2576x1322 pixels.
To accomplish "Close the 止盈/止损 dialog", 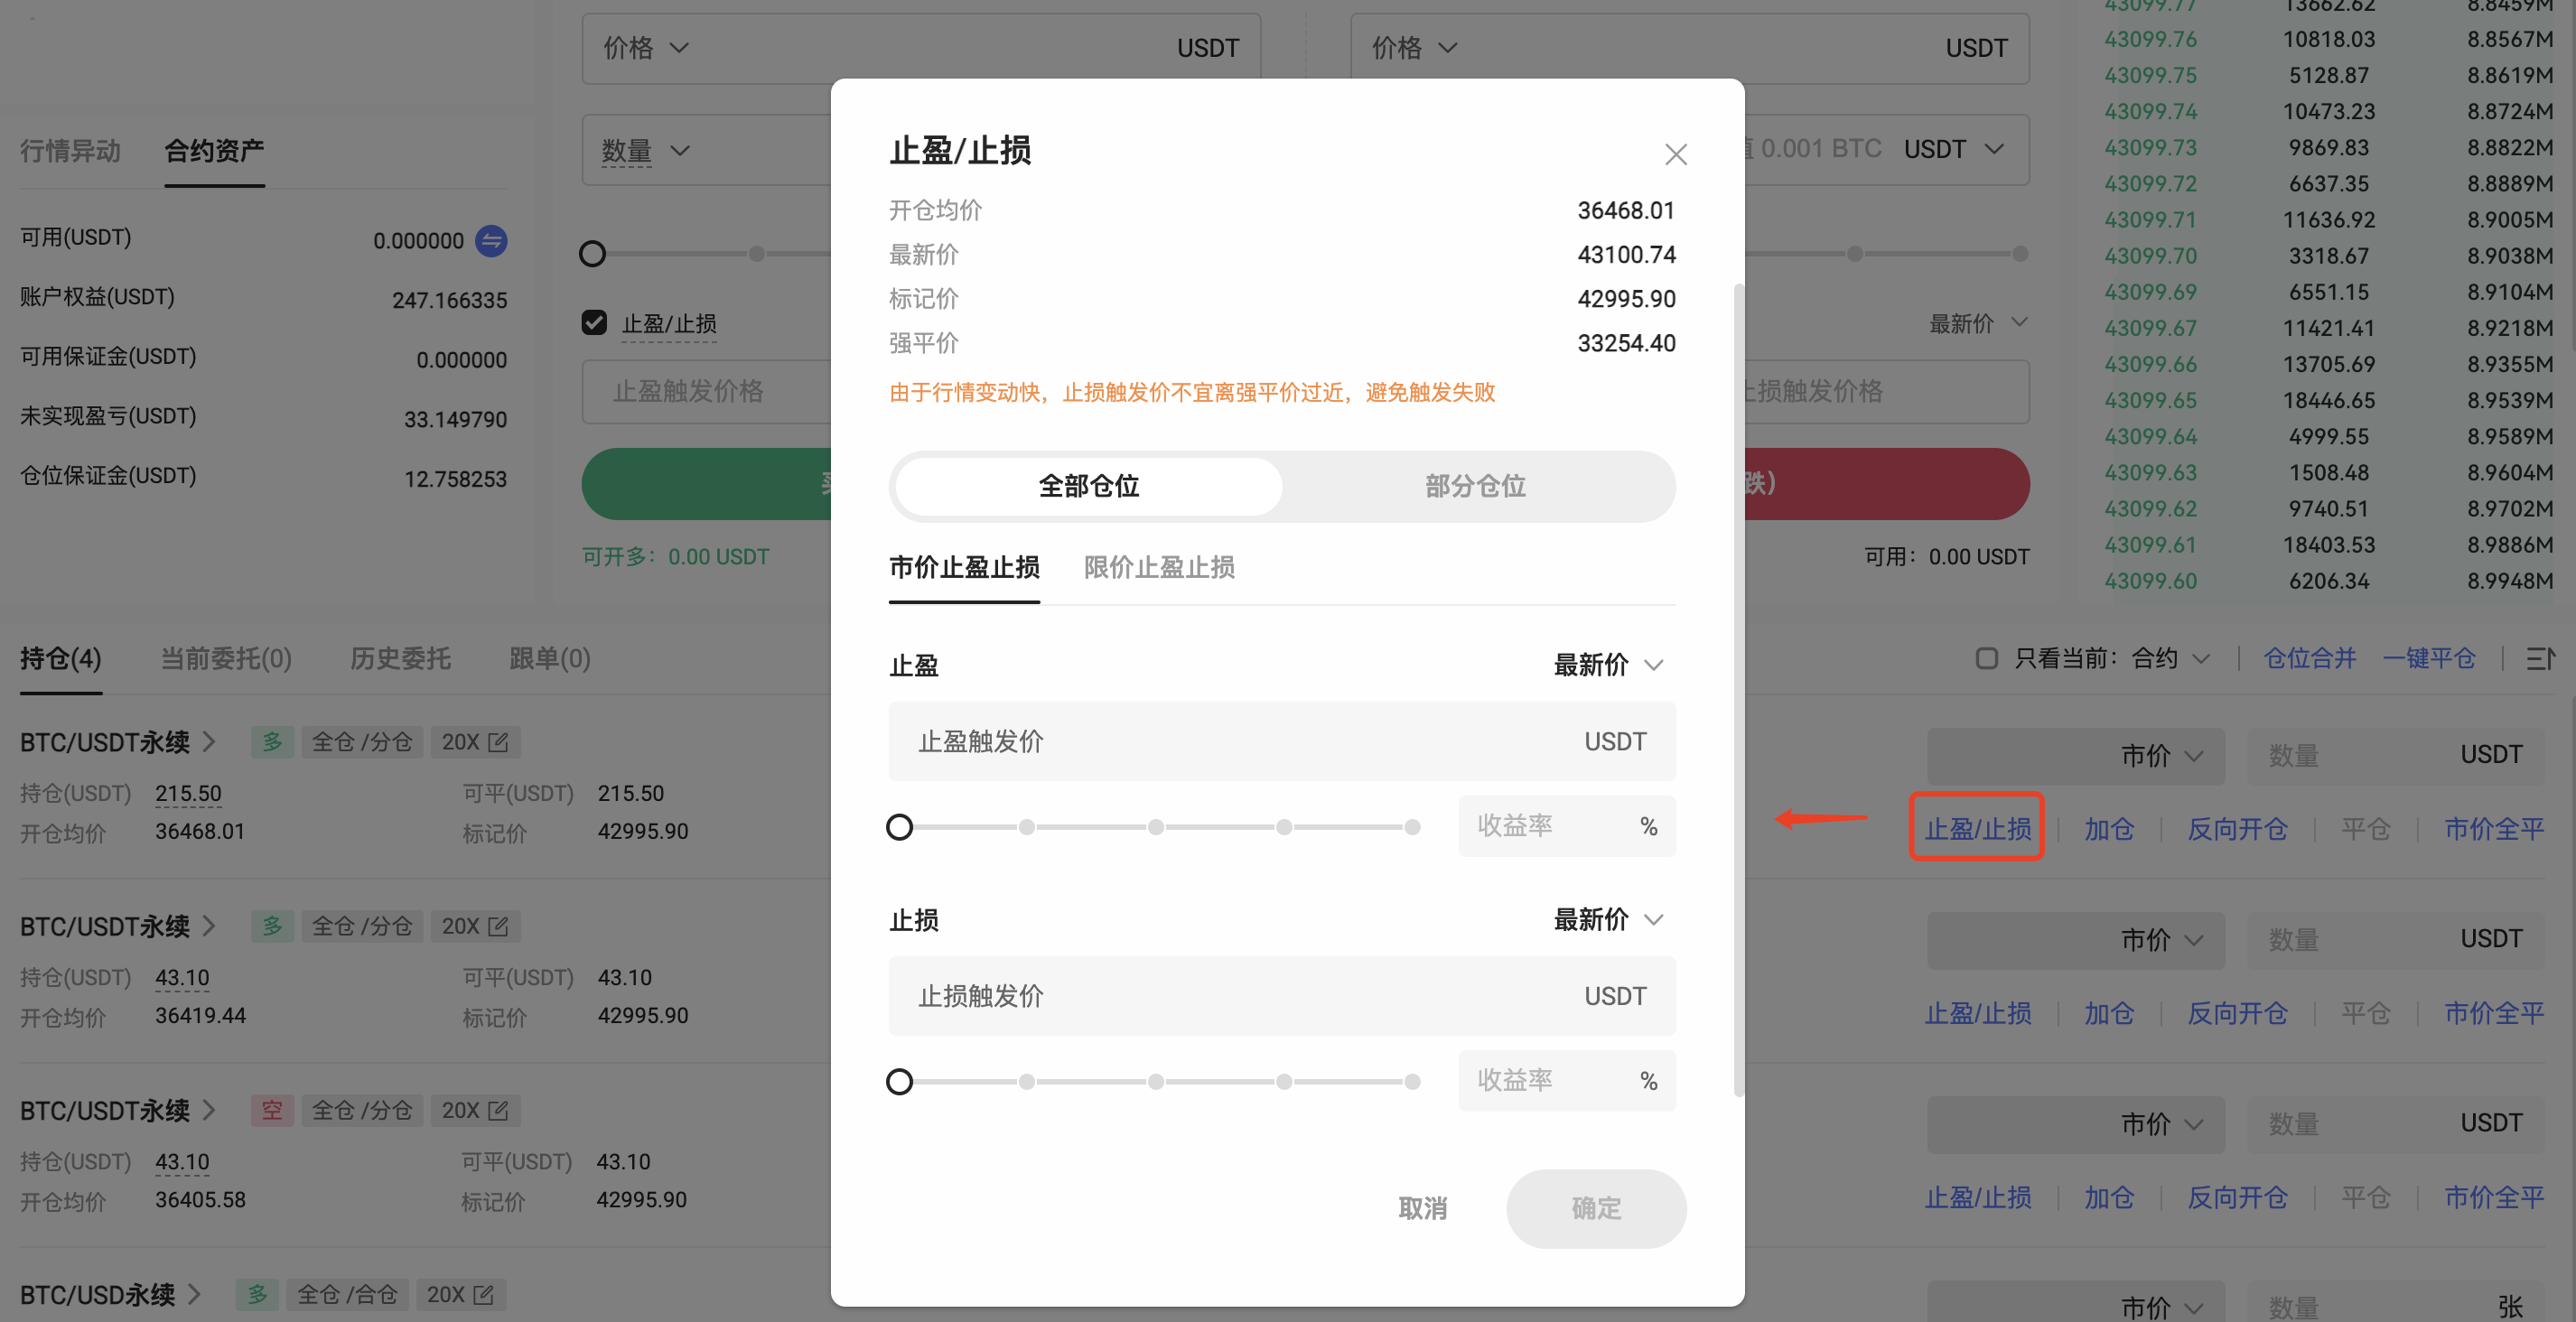I will (x=1675, y=154).
